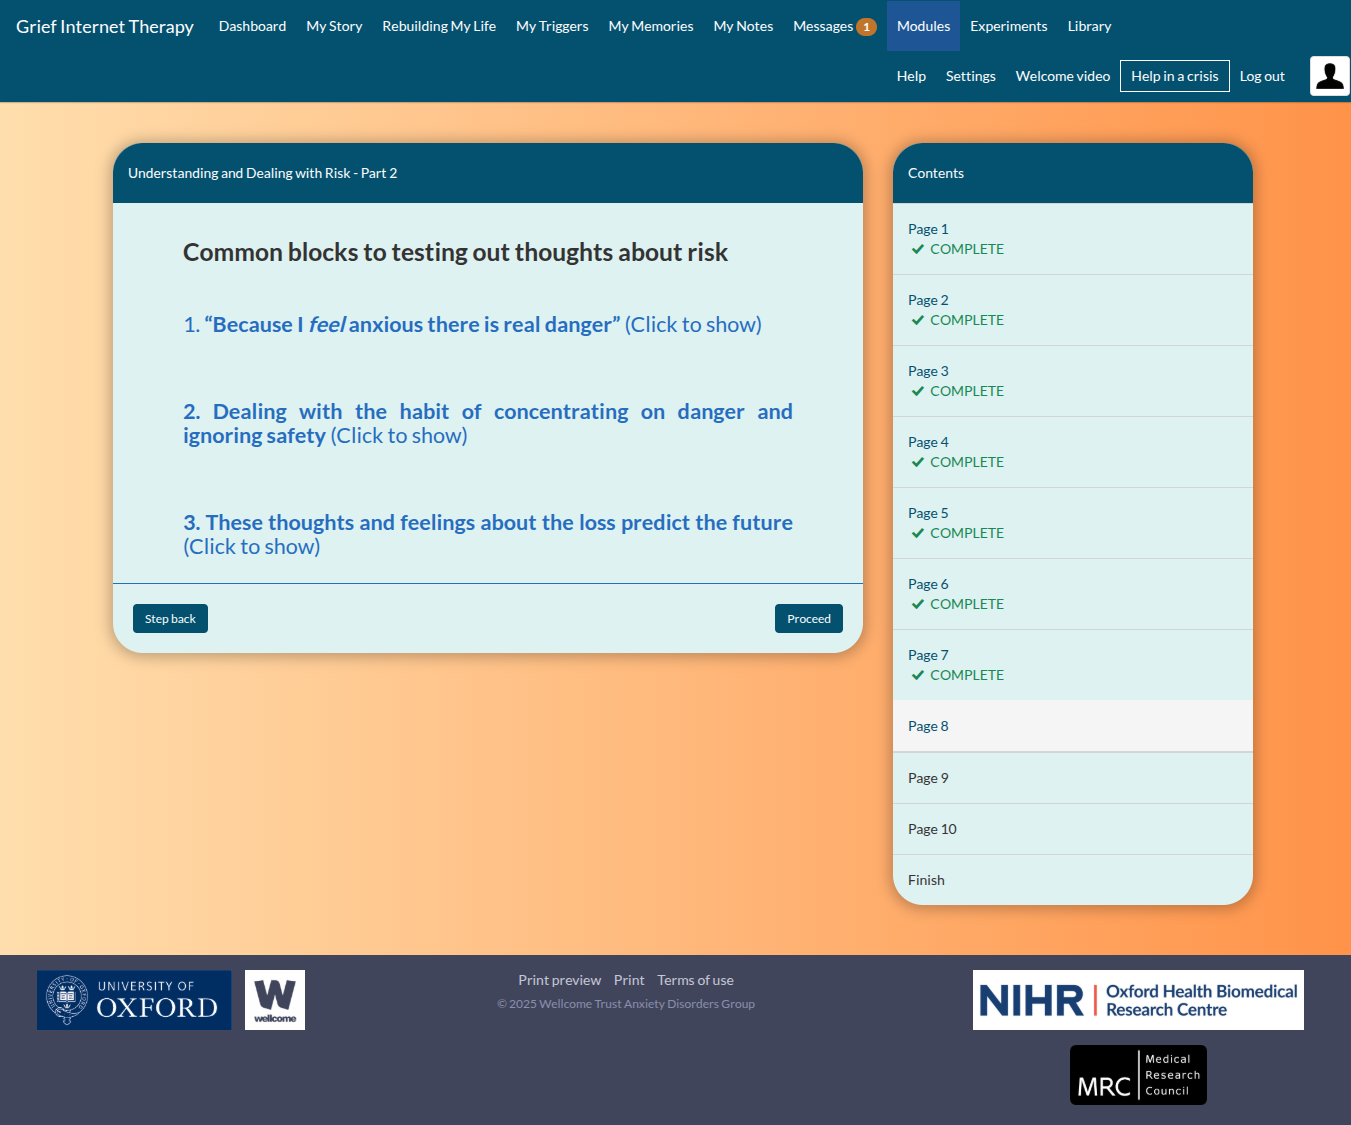Expand "Because I feel anxious" block
This screenshot has height=1125, width=1351.
coord(472,325)
